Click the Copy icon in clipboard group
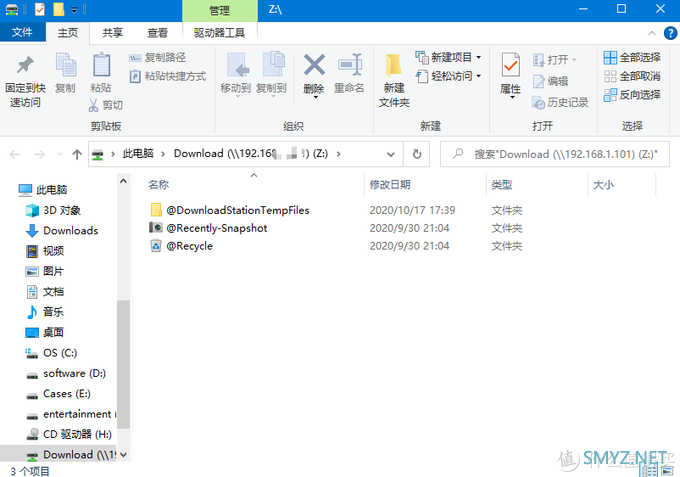 pyautogui.click(x=66, y=65)
